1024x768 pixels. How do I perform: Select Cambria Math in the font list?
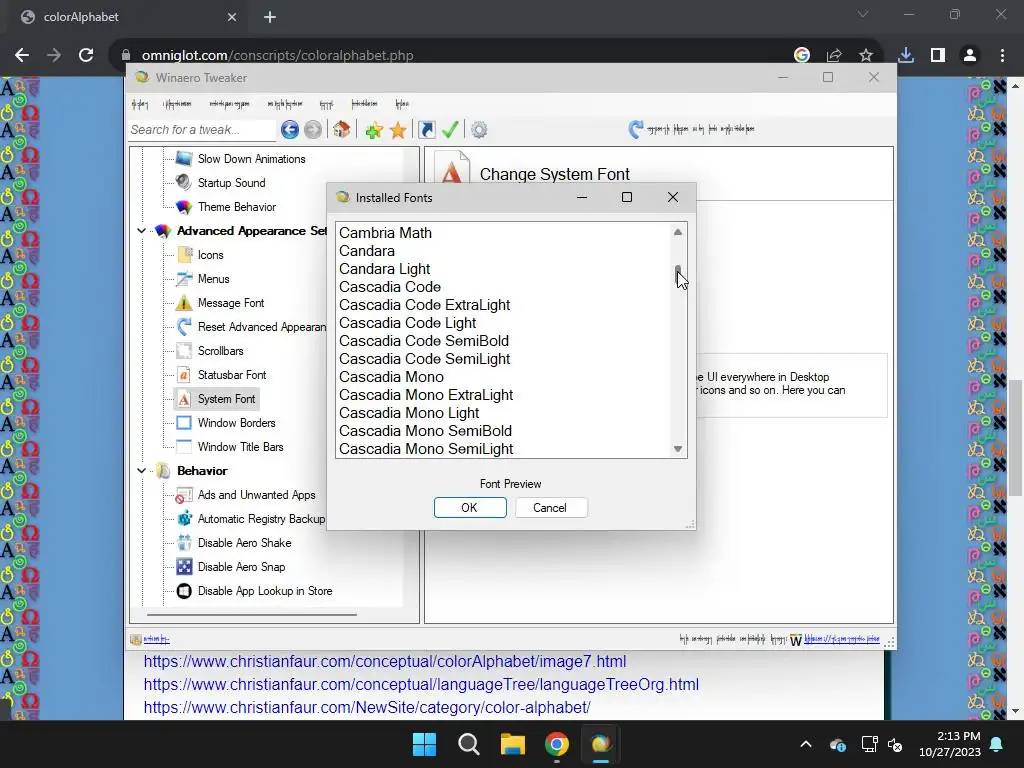385,233
